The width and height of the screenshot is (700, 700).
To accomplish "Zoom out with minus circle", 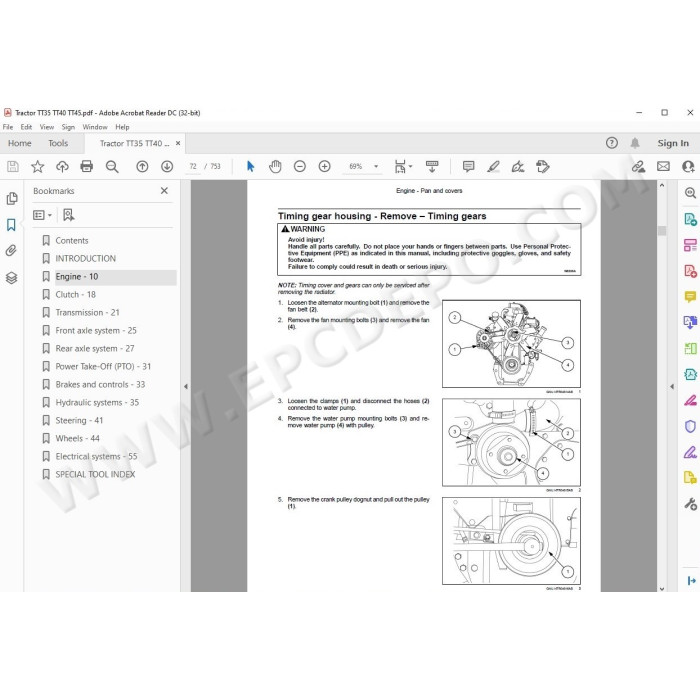I will coord(300,167).
